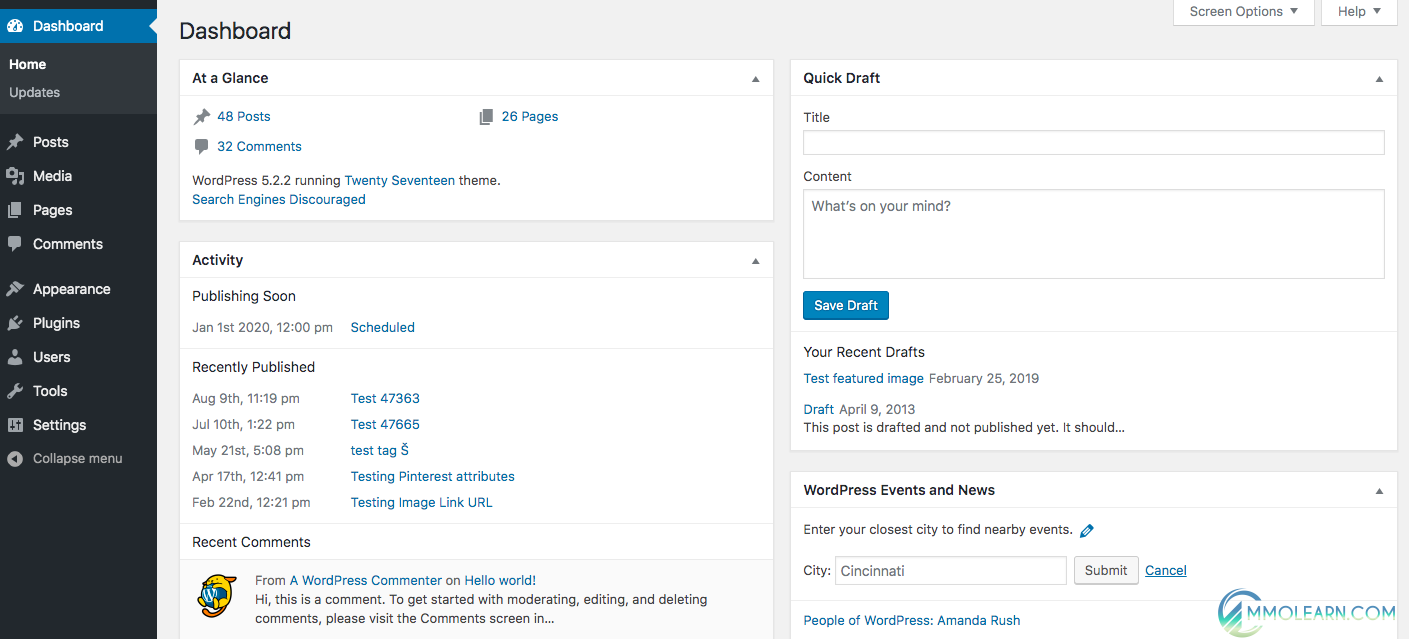Click the Appearance paintbrush icon
This screenshot has height=639, width=1409.
tap(15, 289)
